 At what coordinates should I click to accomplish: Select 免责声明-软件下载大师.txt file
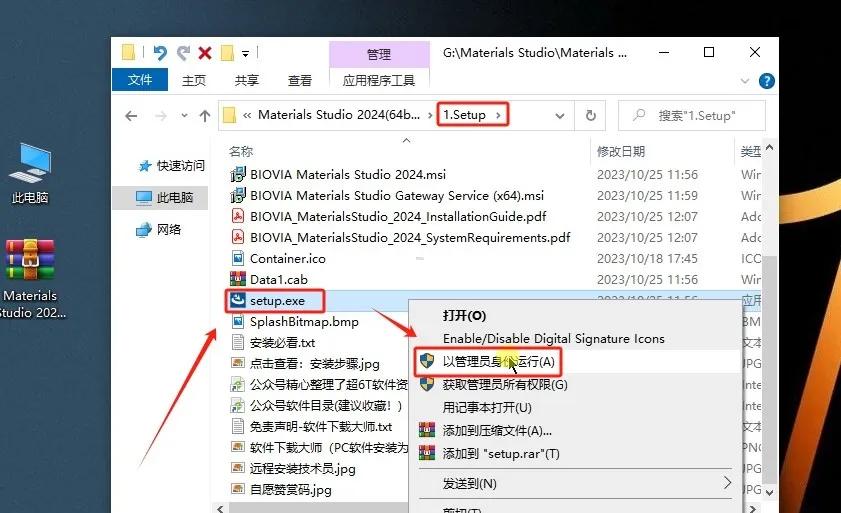tap(321, 427)
